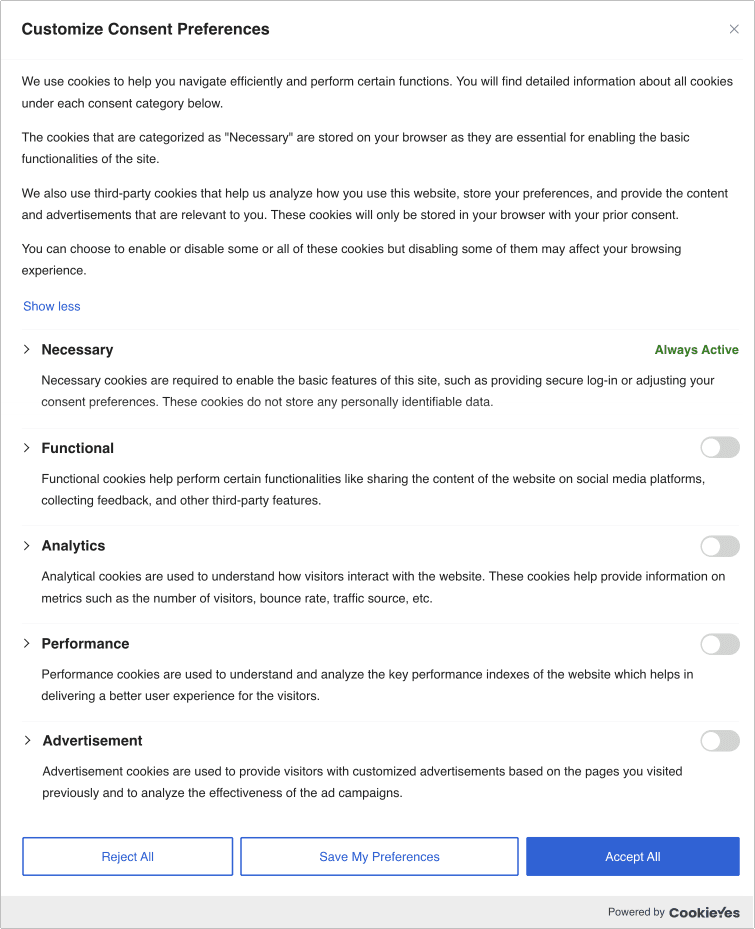
Task: Select the Advertisement category heading
Action: [x=92, y=741]
